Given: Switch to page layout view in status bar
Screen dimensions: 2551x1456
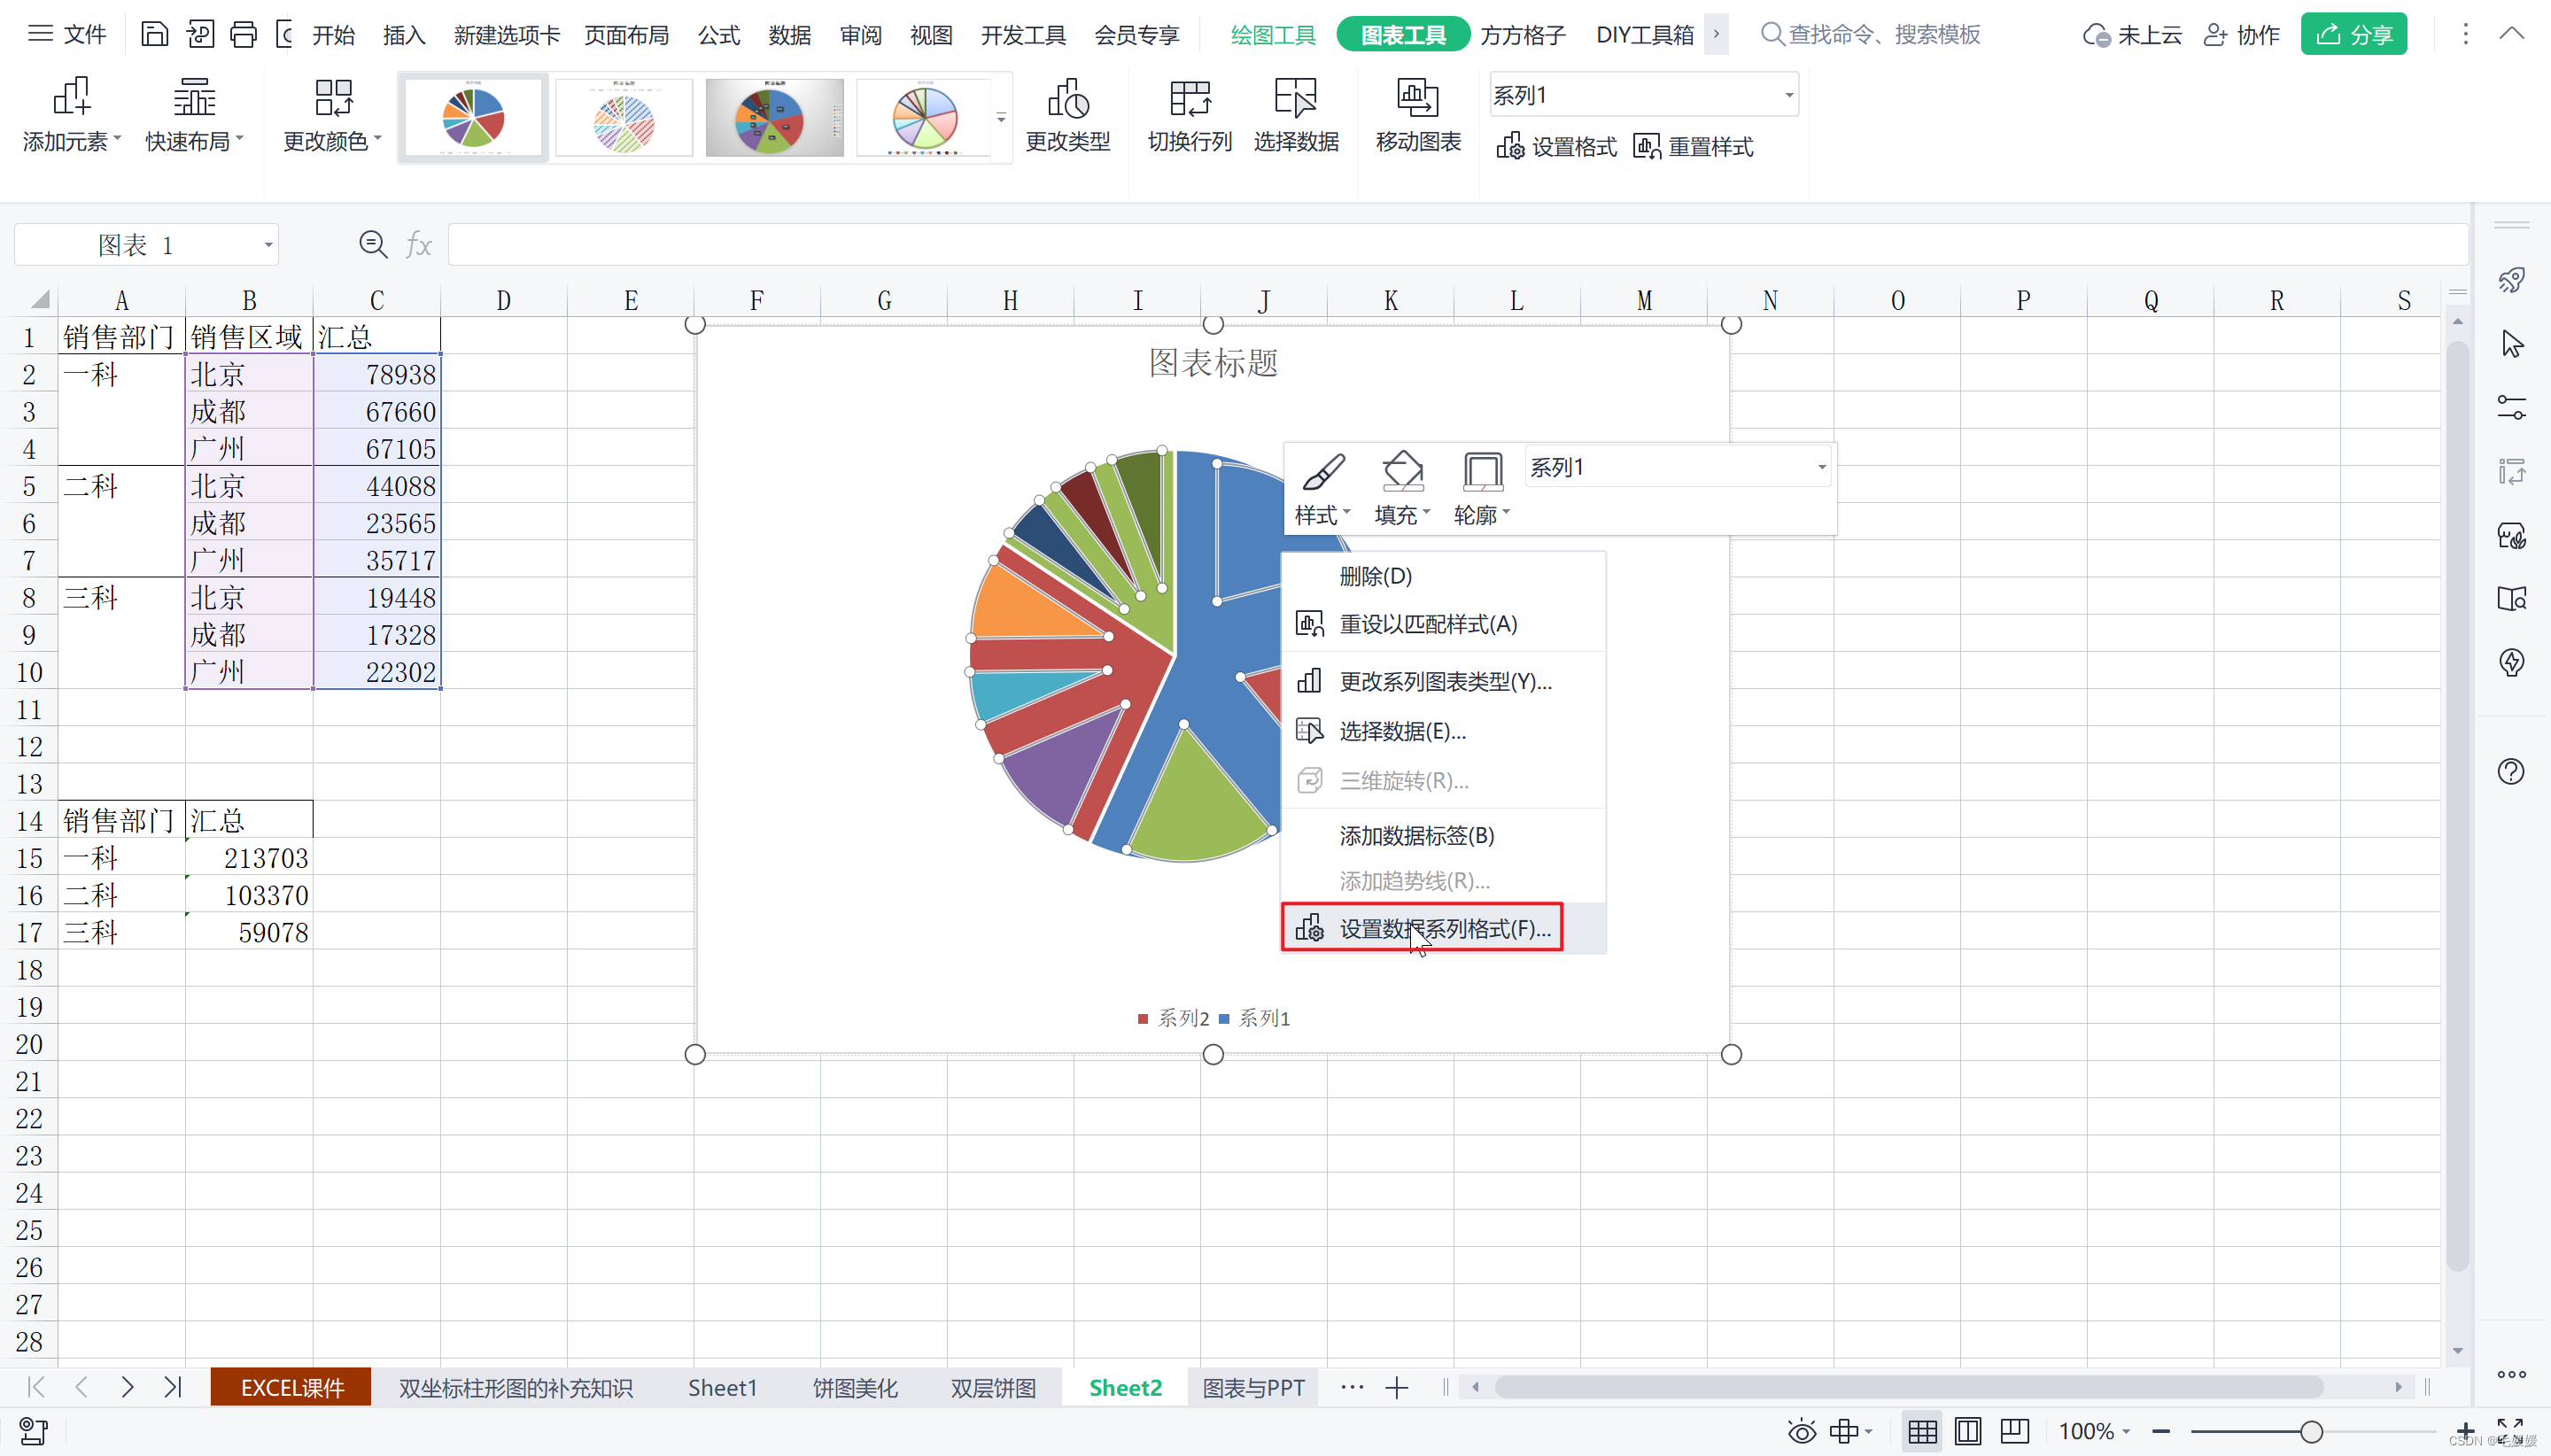Looking at the screenshot, I should pyautogui.click(x=1967, y=1431).
